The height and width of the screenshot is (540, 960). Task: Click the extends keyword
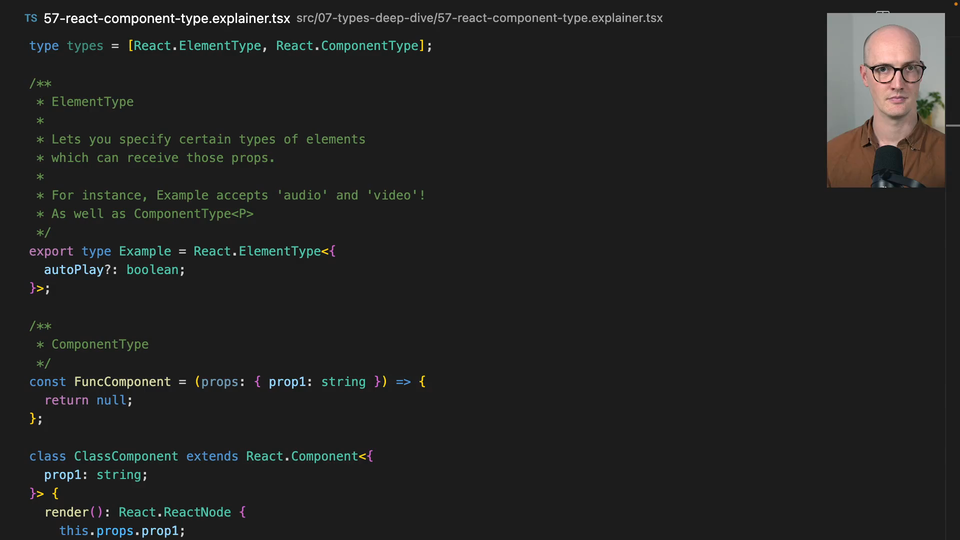click(x=212, y=456)
